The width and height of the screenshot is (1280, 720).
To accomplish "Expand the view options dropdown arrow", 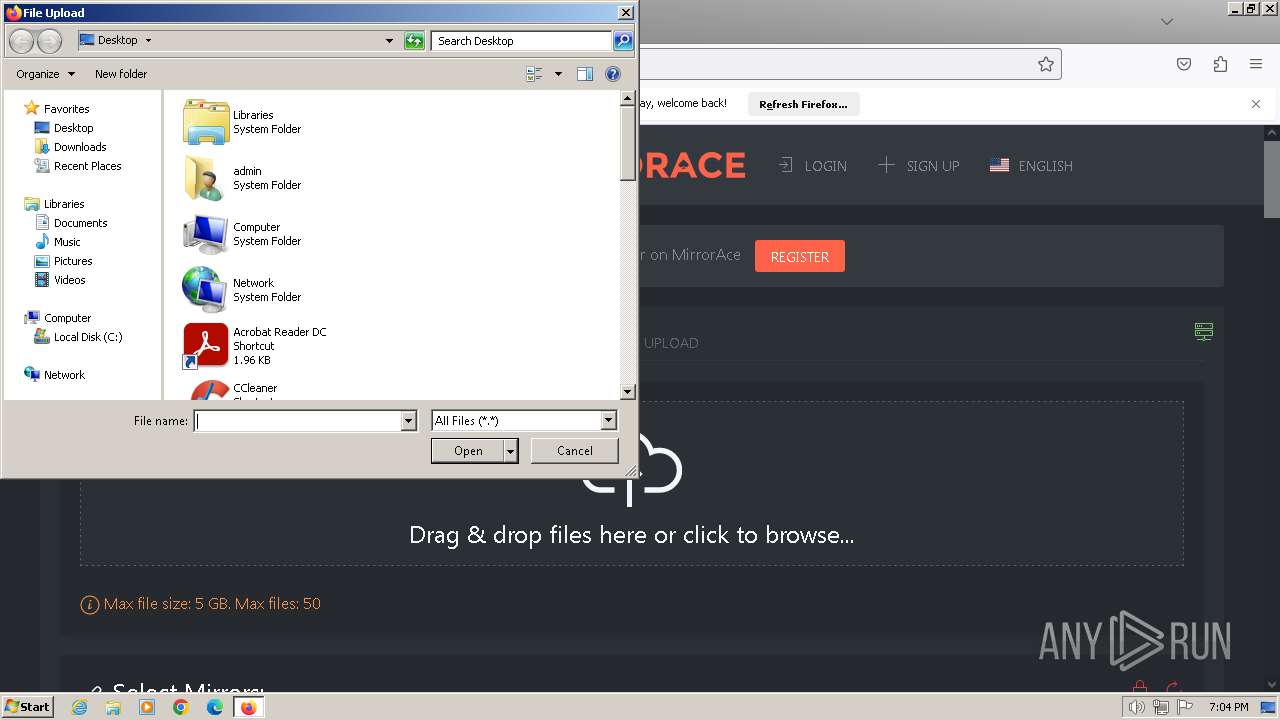I will (x=558, y=74).
